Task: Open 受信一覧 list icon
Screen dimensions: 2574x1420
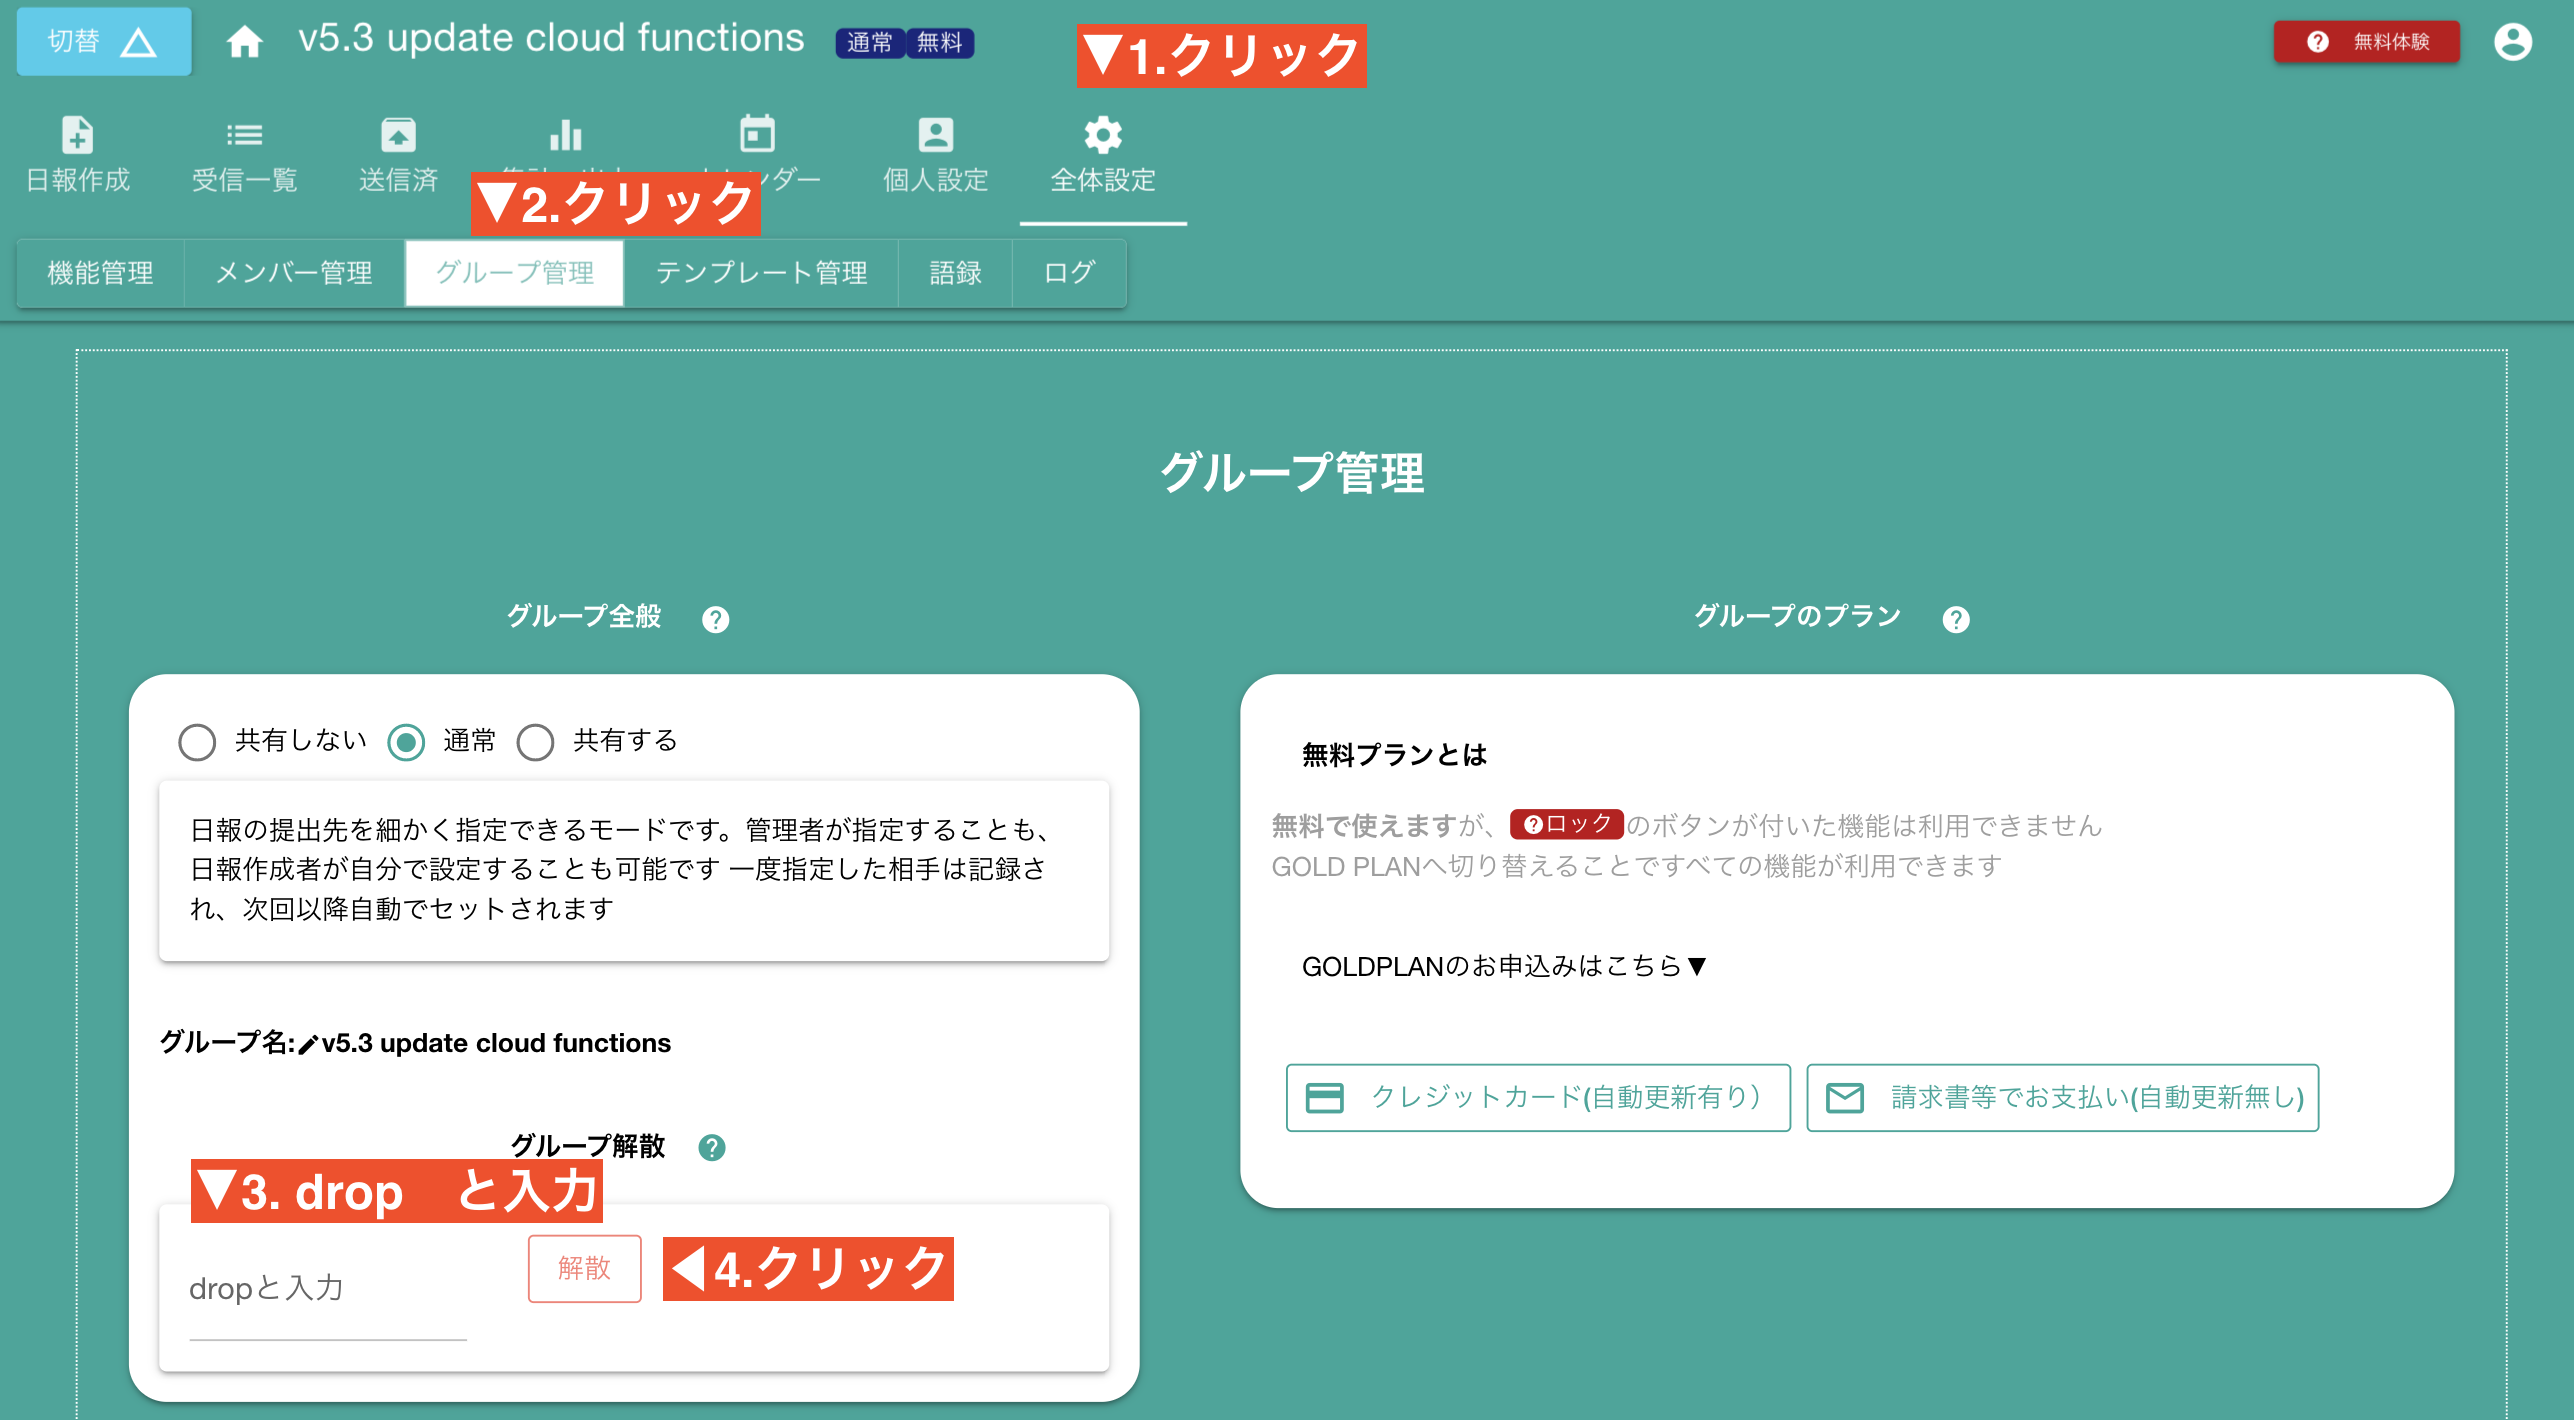Action: coord(244,135)
